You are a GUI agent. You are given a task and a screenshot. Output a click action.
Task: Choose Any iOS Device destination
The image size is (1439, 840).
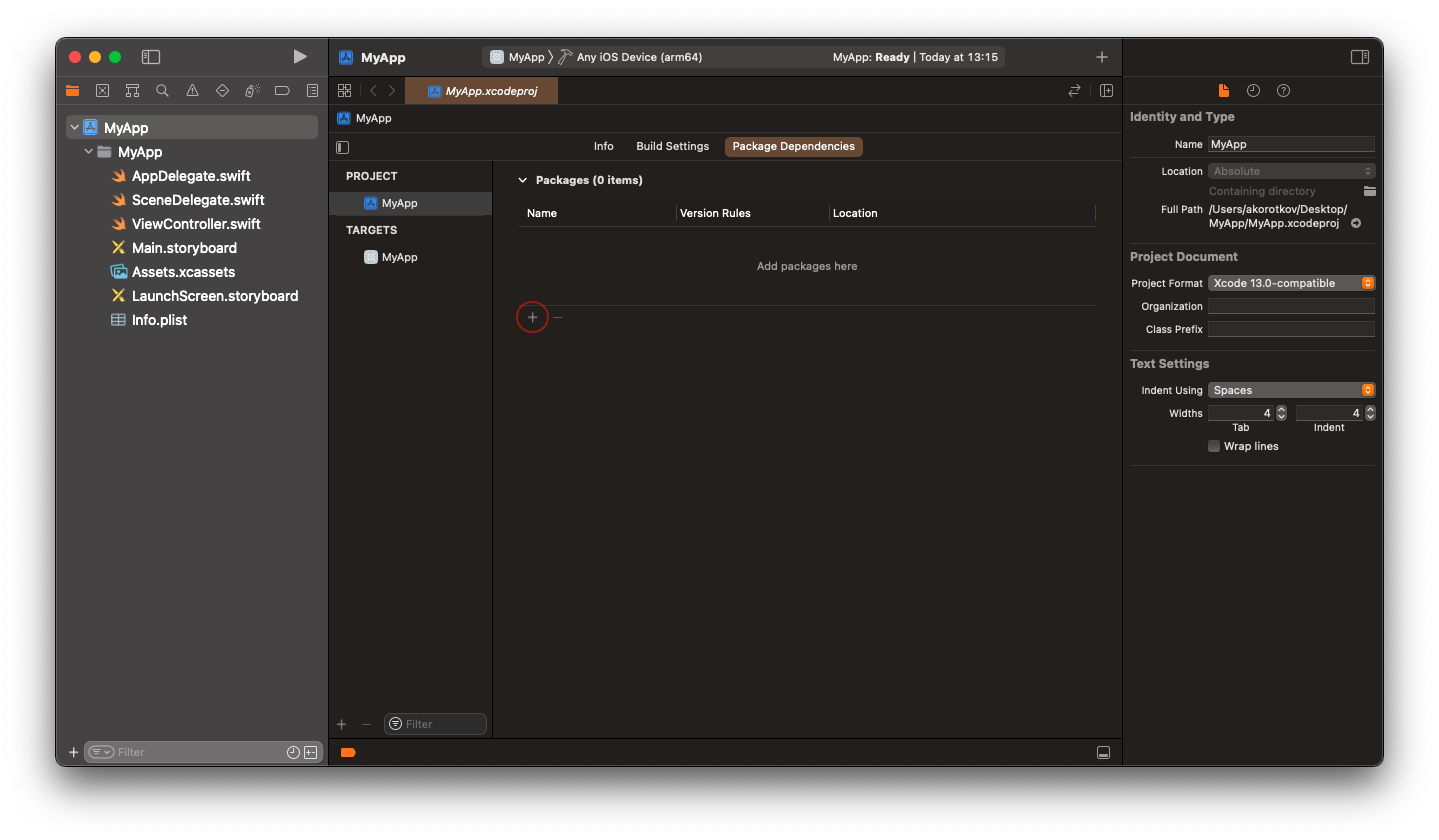[x=630, y=57]
